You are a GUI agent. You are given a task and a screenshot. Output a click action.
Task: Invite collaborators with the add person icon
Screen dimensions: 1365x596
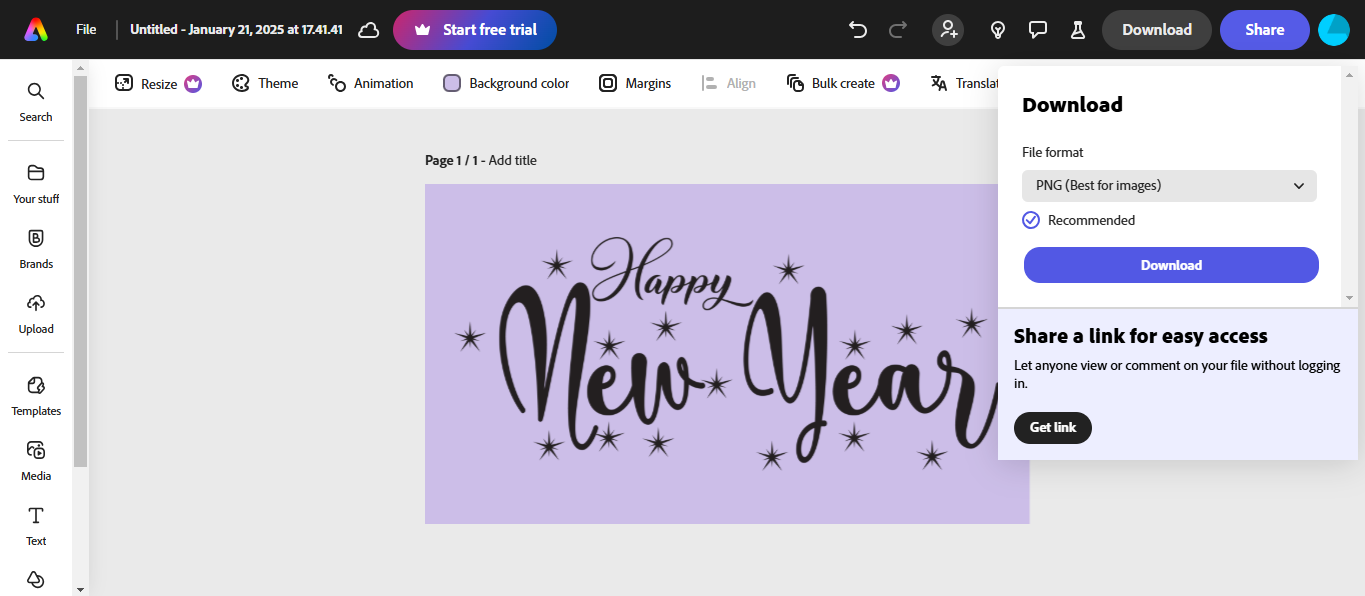[x=948, y=30]
